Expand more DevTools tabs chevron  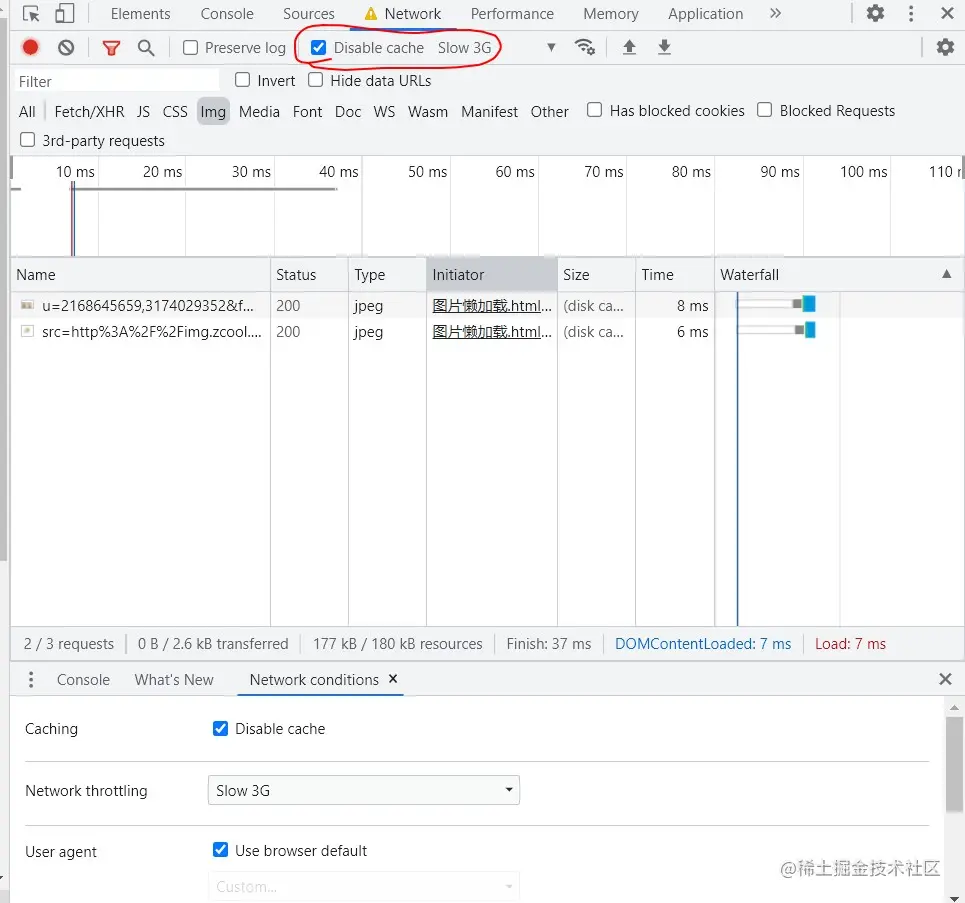(x=775, y=14)
